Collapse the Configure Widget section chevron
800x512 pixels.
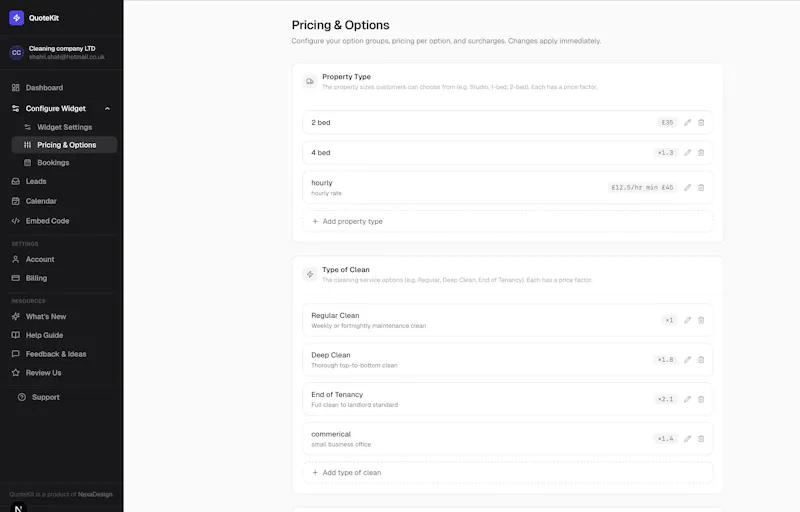click(x=107, y=109)
